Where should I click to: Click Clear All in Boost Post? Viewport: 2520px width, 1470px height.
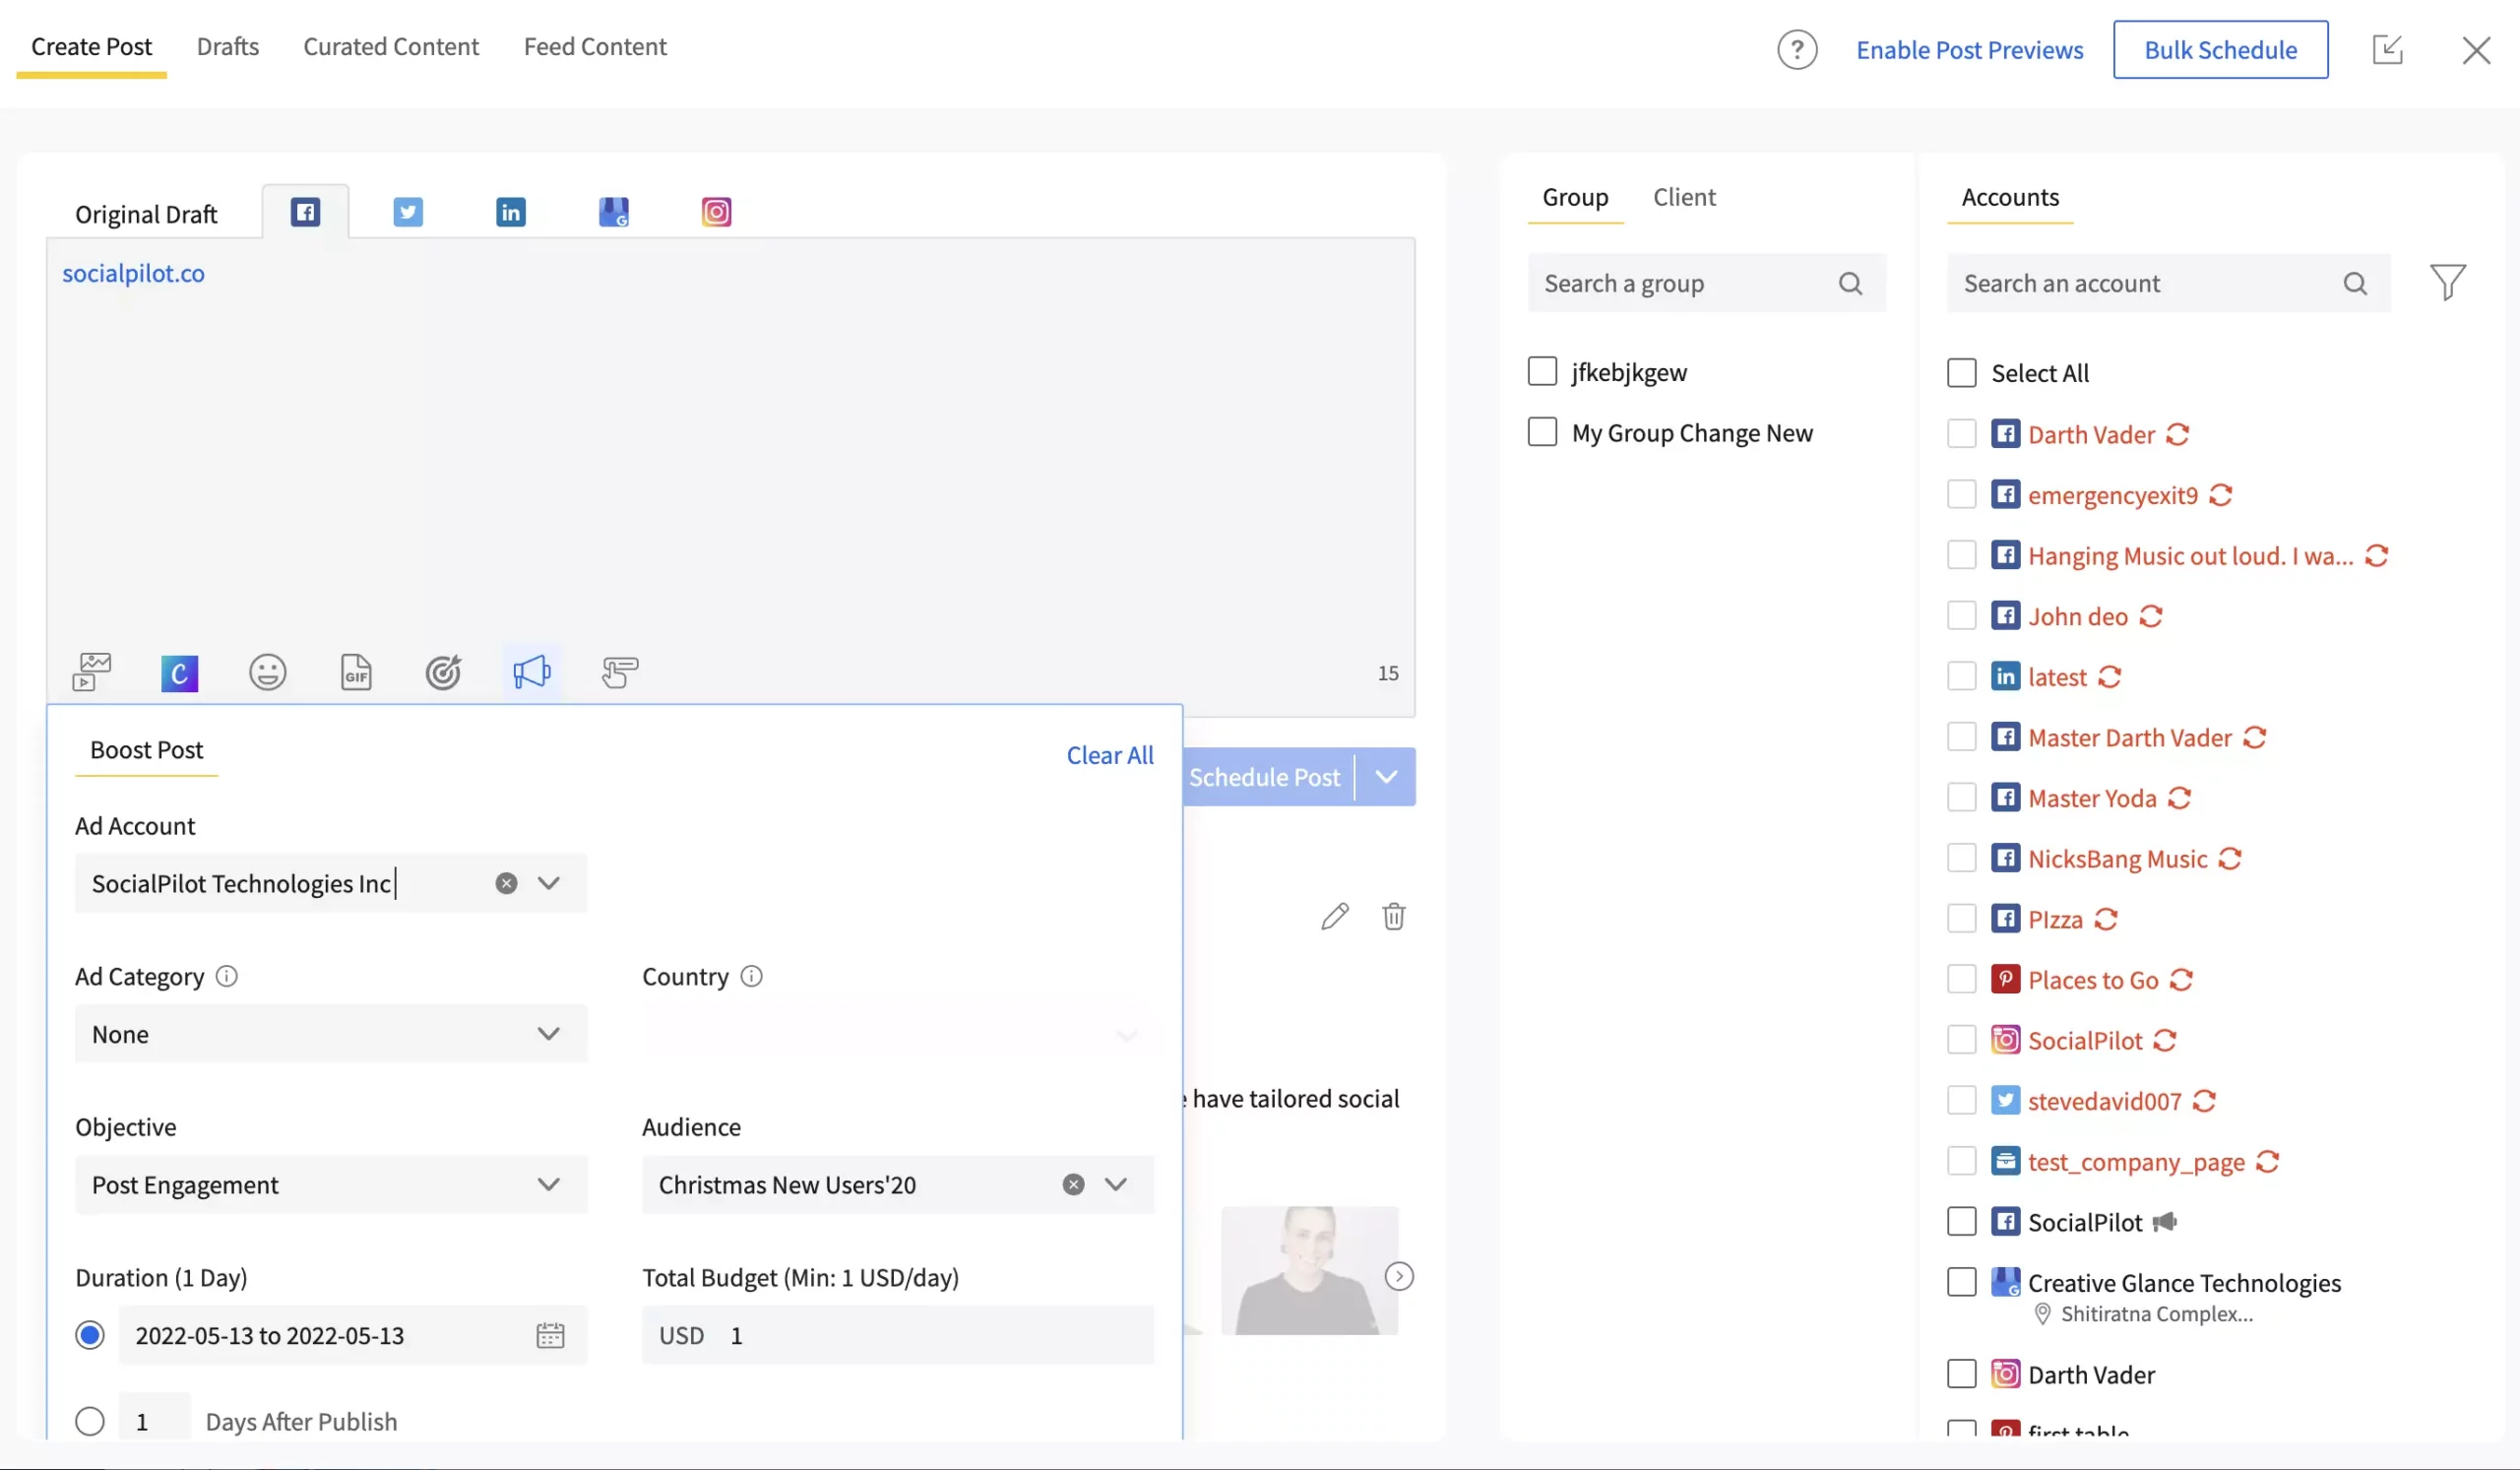(1110, 756)
